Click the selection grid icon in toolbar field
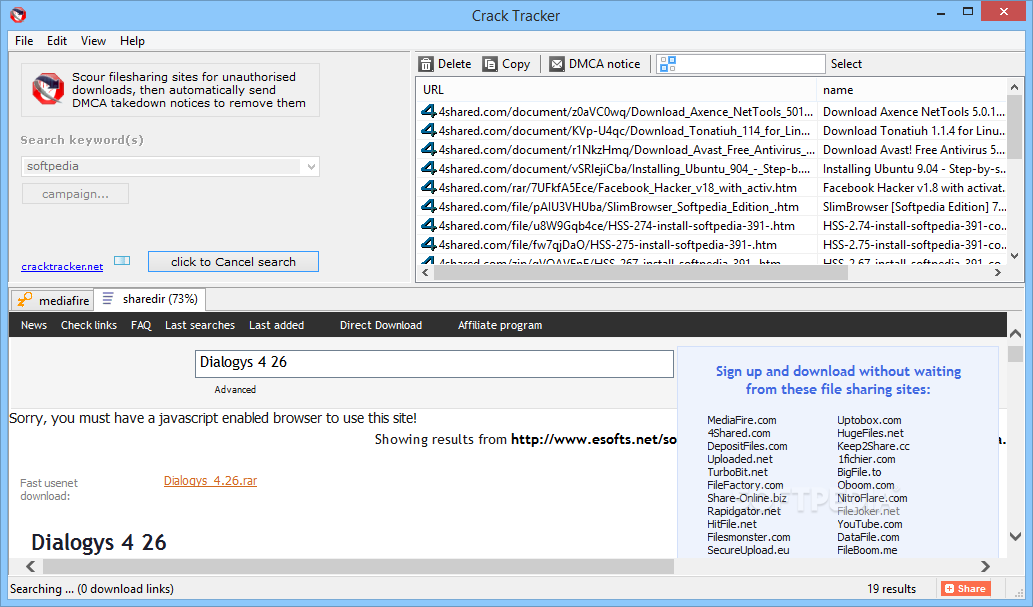 click(x=667, y=64)
